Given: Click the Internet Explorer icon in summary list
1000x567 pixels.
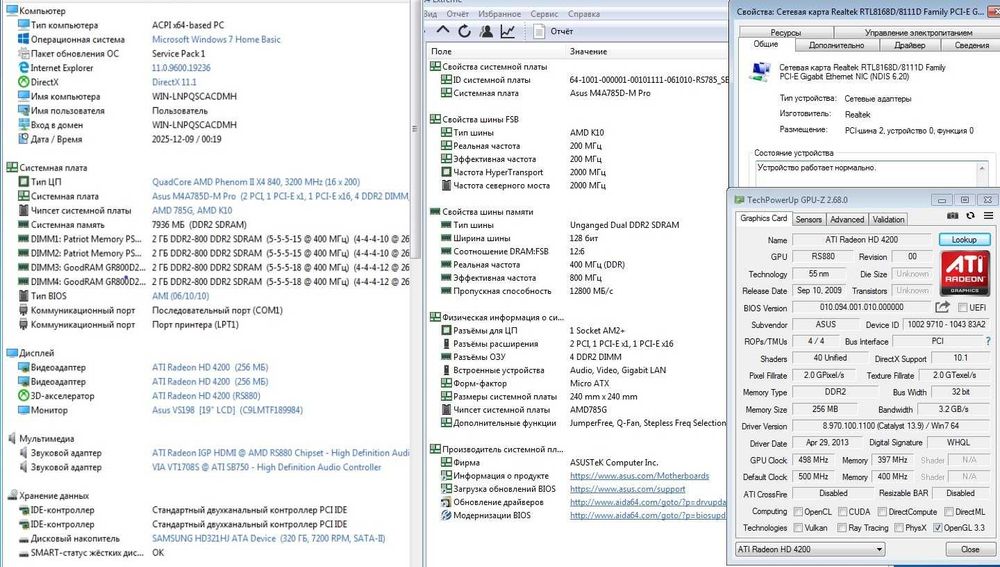Looking at the screenshot, I should click(24, 68).
